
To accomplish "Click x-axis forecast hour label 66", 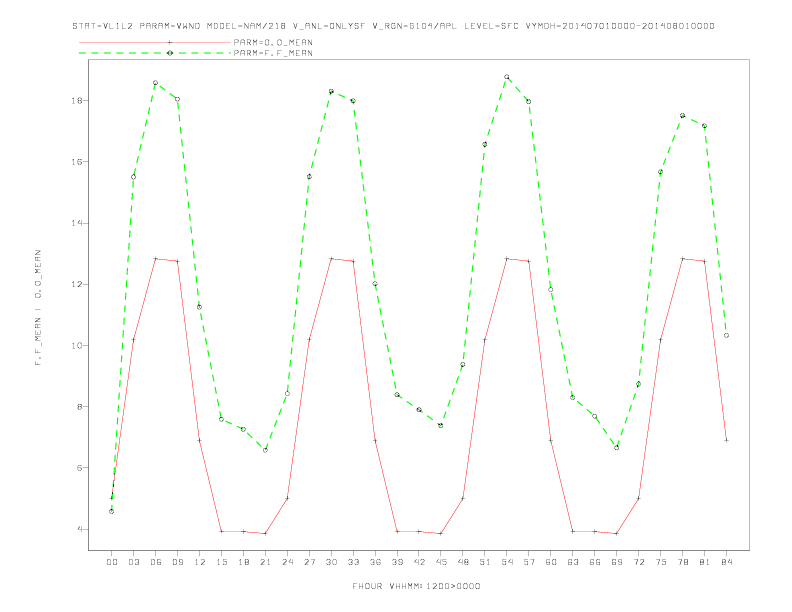I will click(x=595, y=562).
